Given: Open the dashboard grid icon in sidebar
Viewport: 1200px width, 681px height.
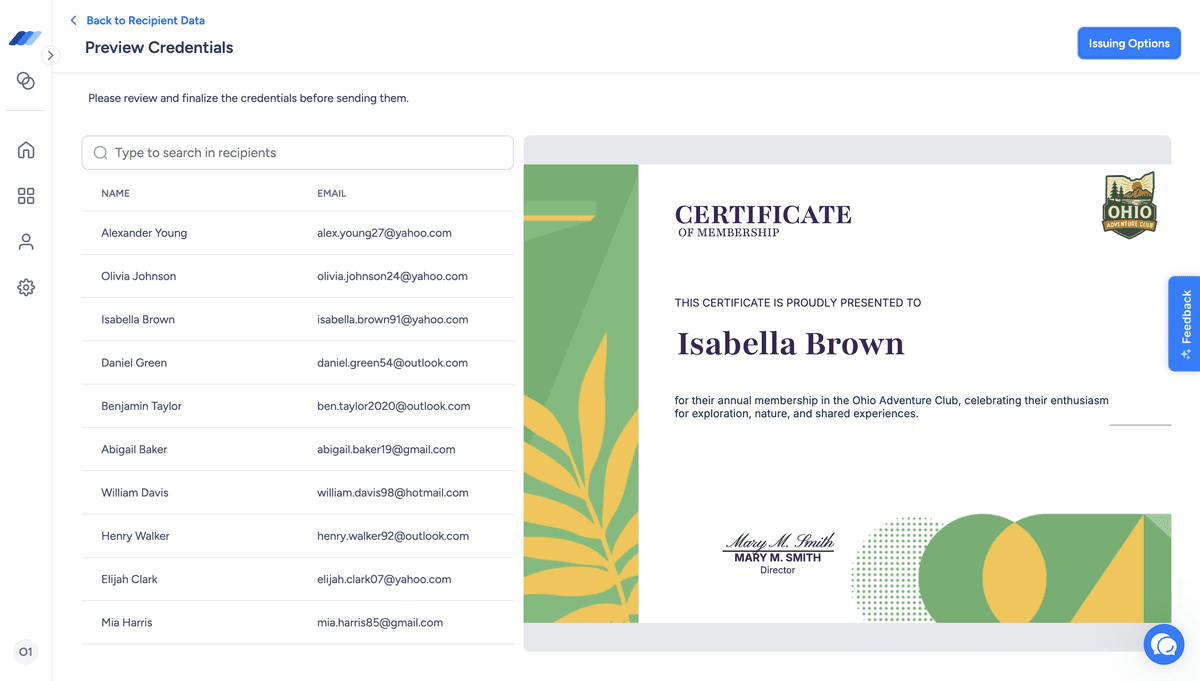Looking at the screenshot, I should click(26, 196).
